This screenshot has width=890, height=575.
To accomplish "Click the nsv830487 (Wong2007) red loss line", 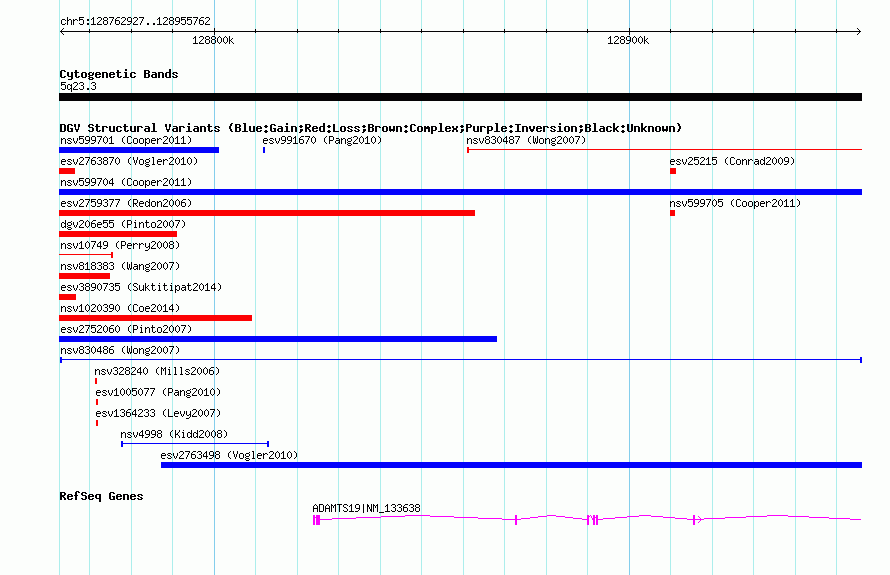I will [665, 150].
